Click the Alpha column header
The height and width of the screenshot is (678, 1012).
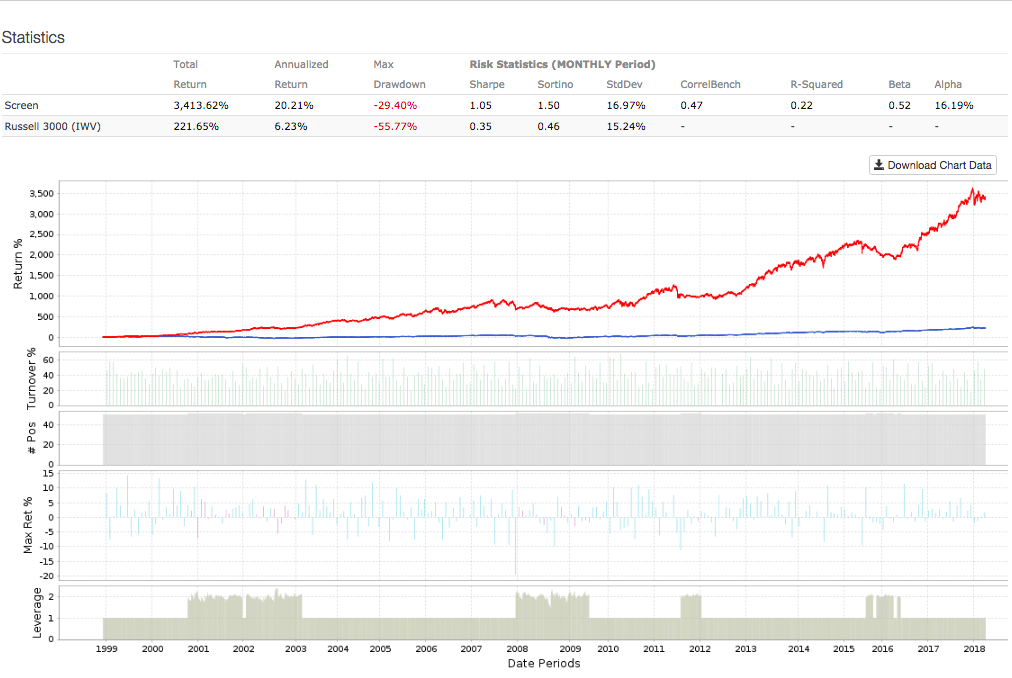click(x=947, y=84)
